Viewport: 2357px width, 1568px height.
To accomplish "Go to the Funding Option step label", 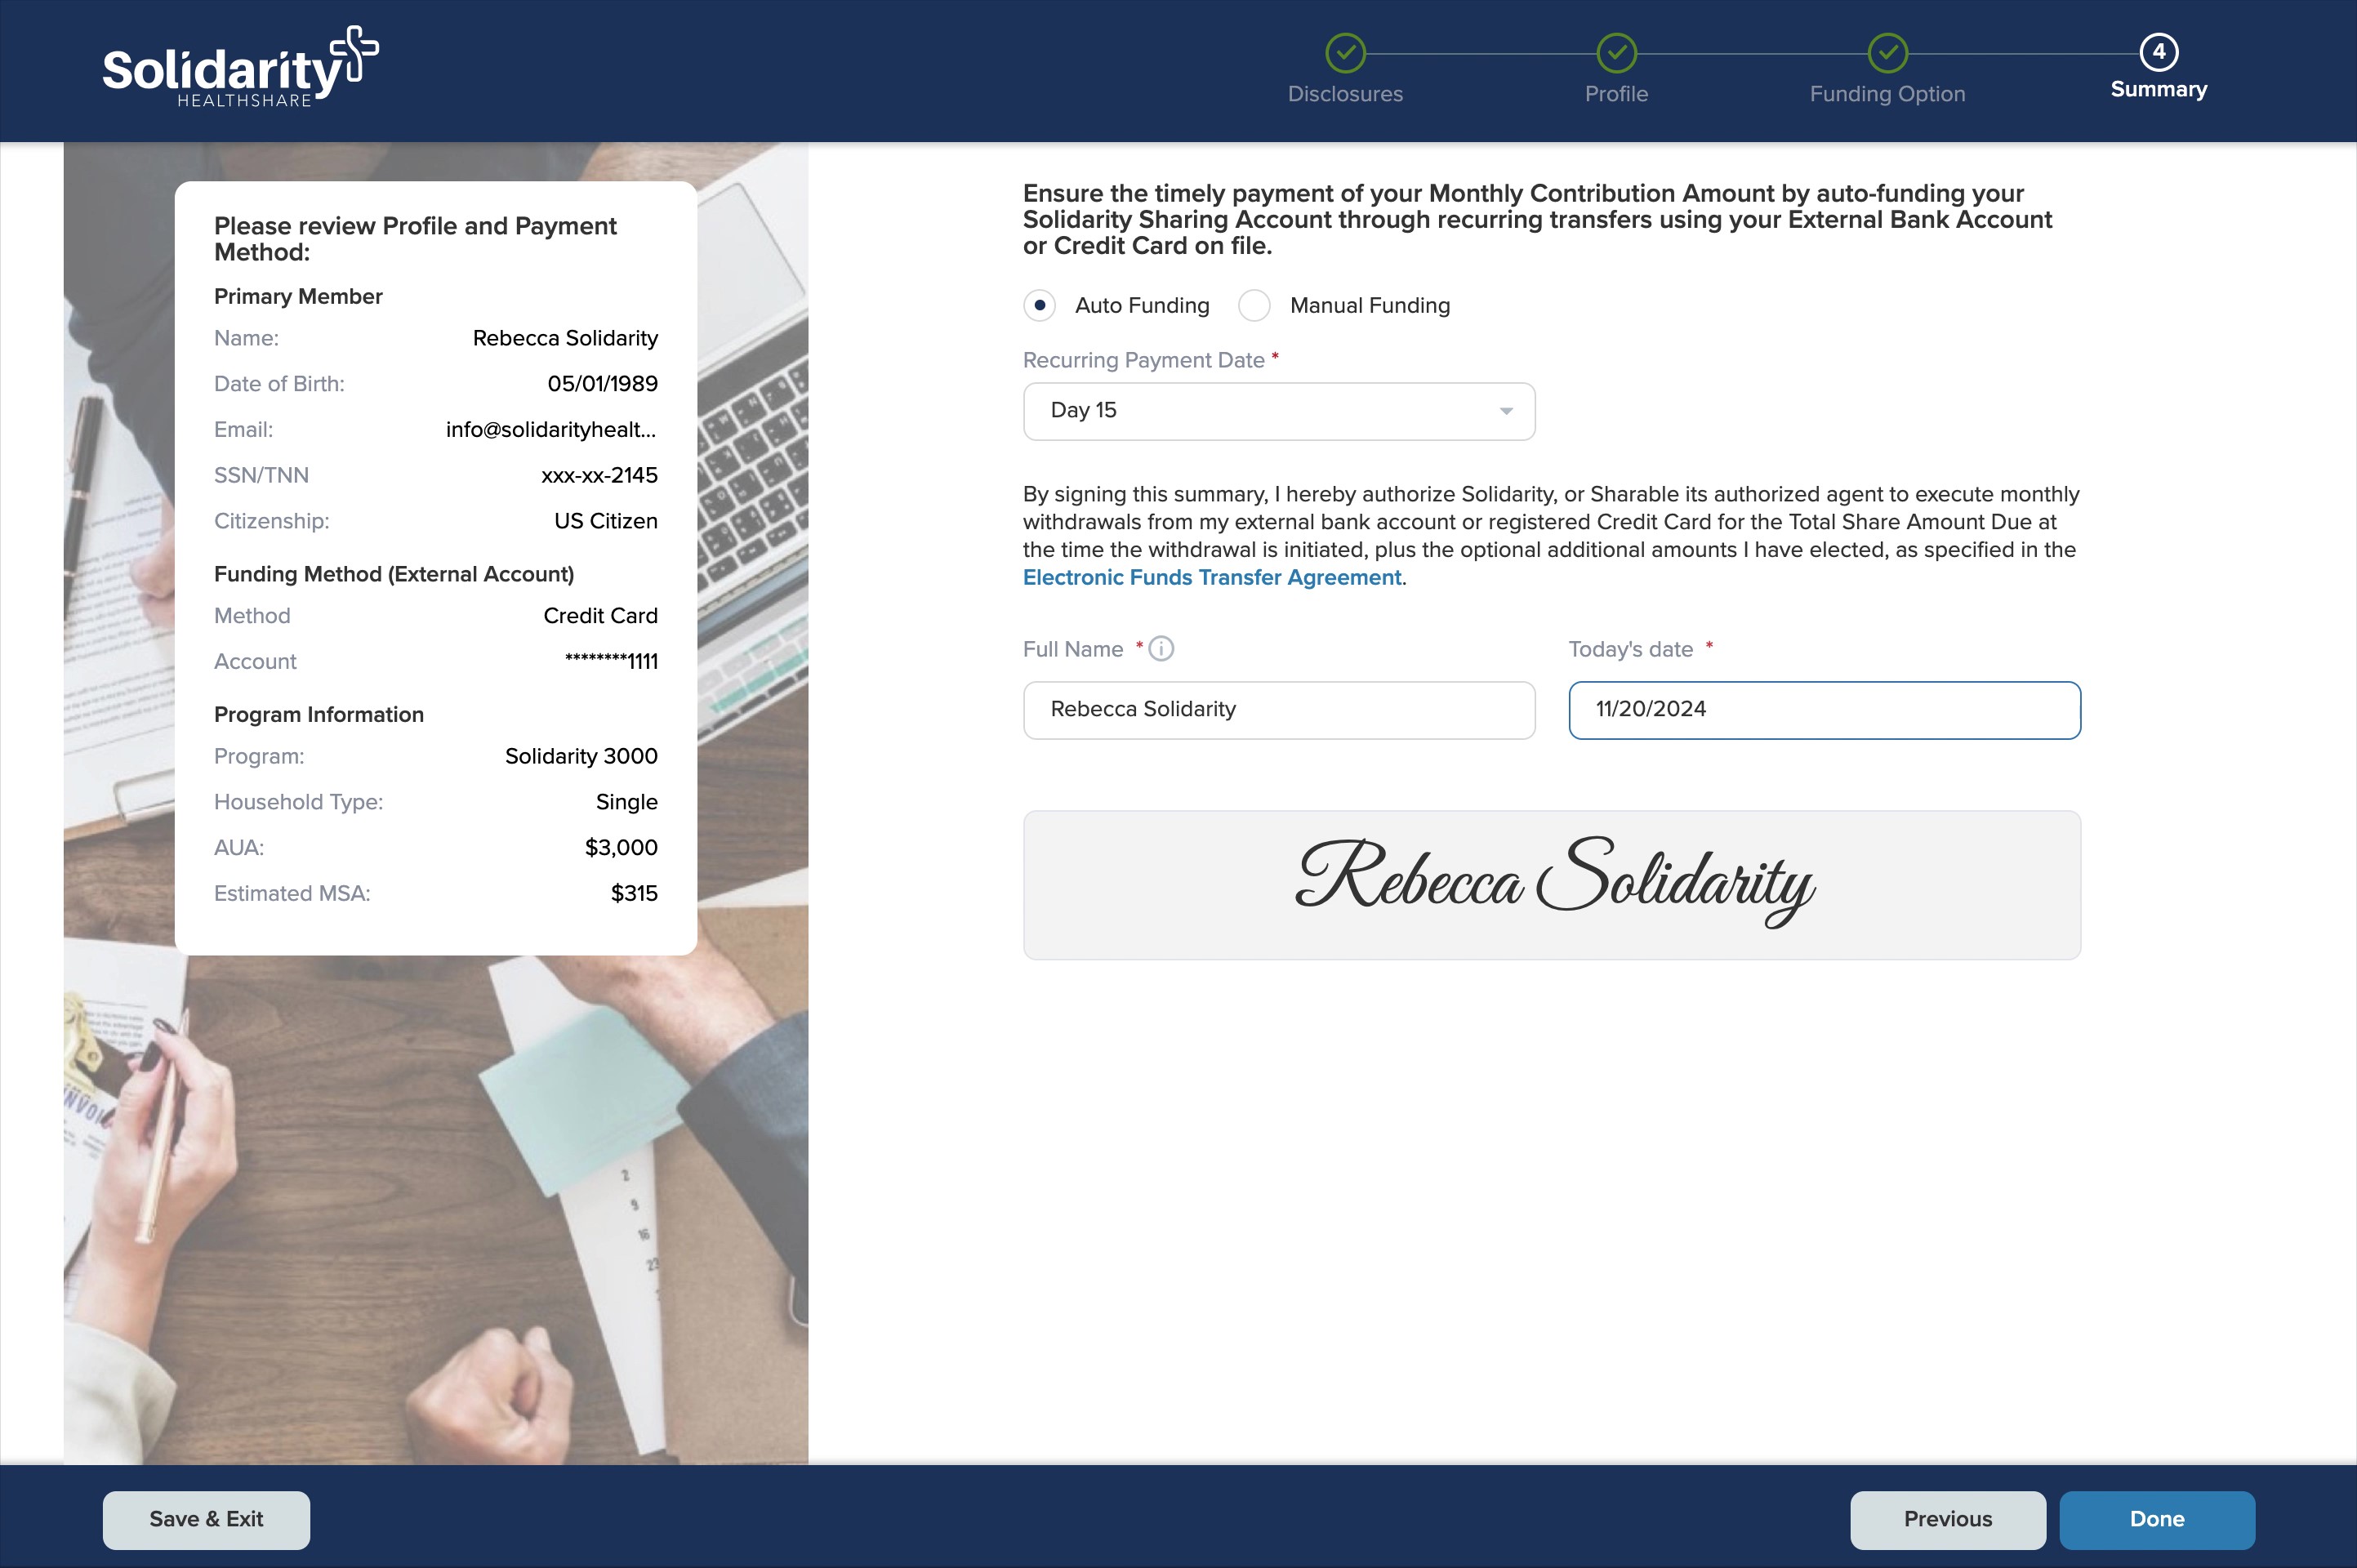I will [1887, 94].
